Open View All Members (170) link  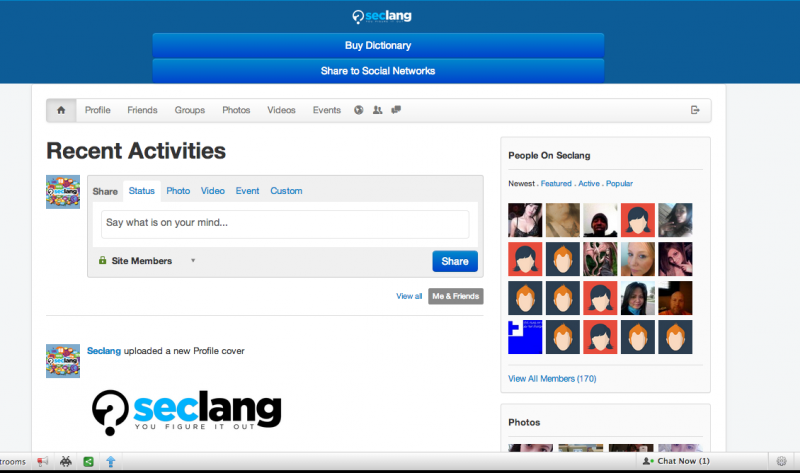tap(552, 379)
